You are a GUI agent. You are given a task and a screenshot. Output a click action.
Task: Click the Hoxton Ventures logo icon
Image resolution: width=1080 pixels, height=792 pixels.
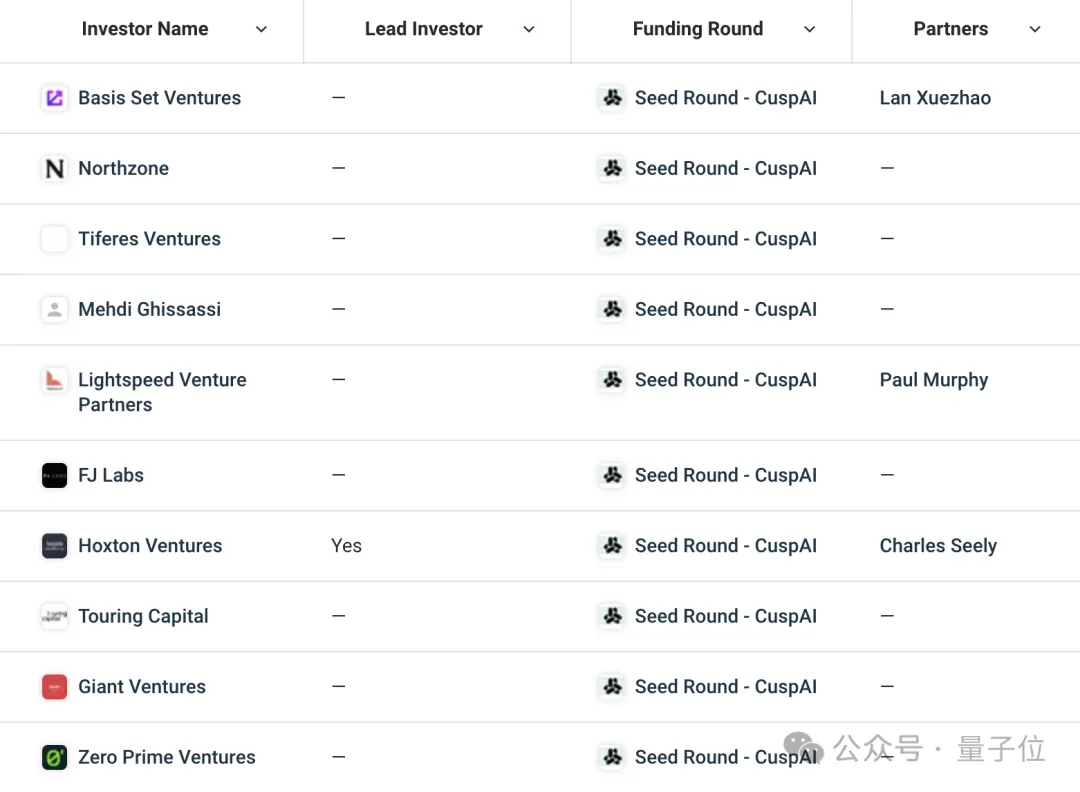pos(54,546)
